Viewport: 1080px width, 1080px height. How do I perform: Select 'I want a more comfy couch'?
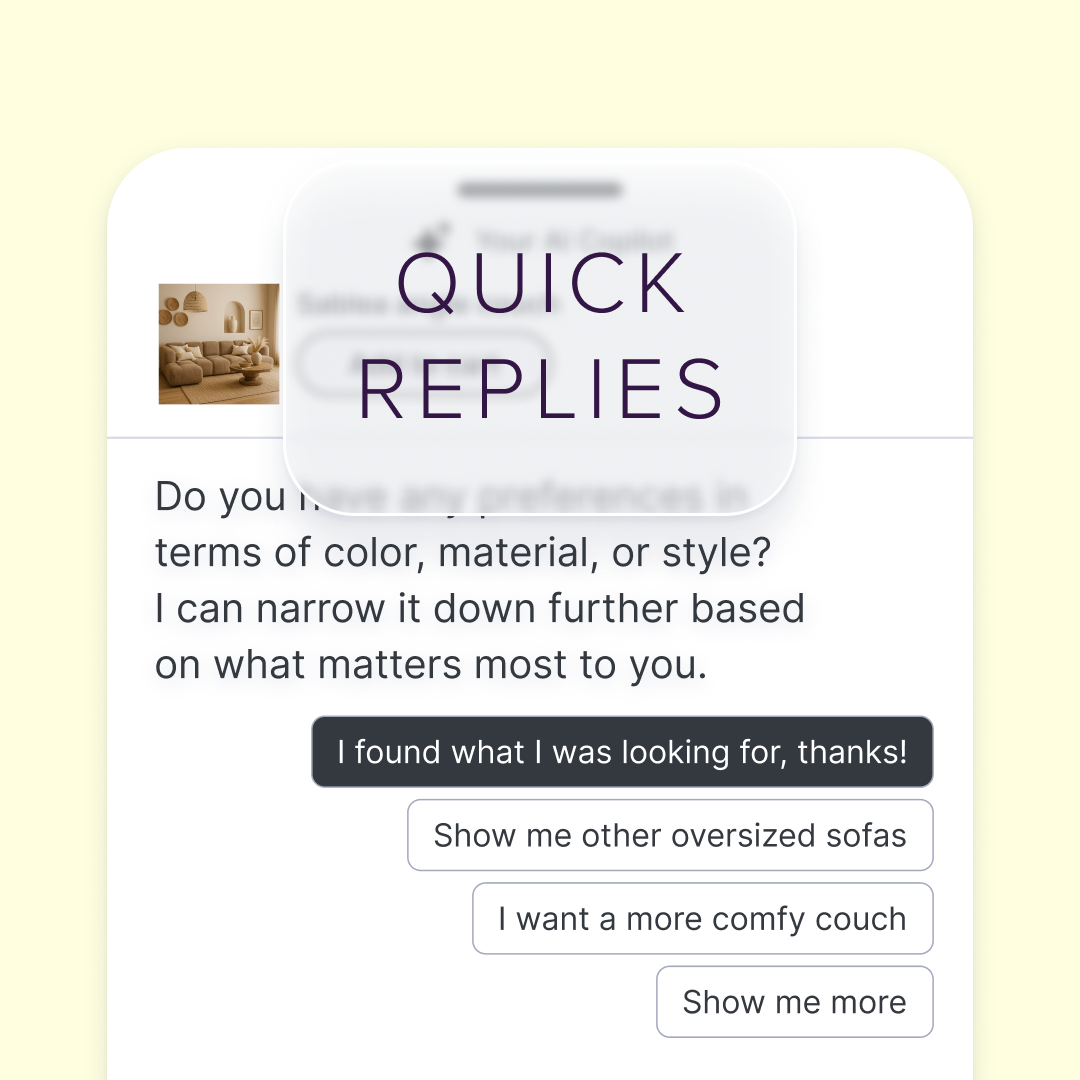coord(703,918)
